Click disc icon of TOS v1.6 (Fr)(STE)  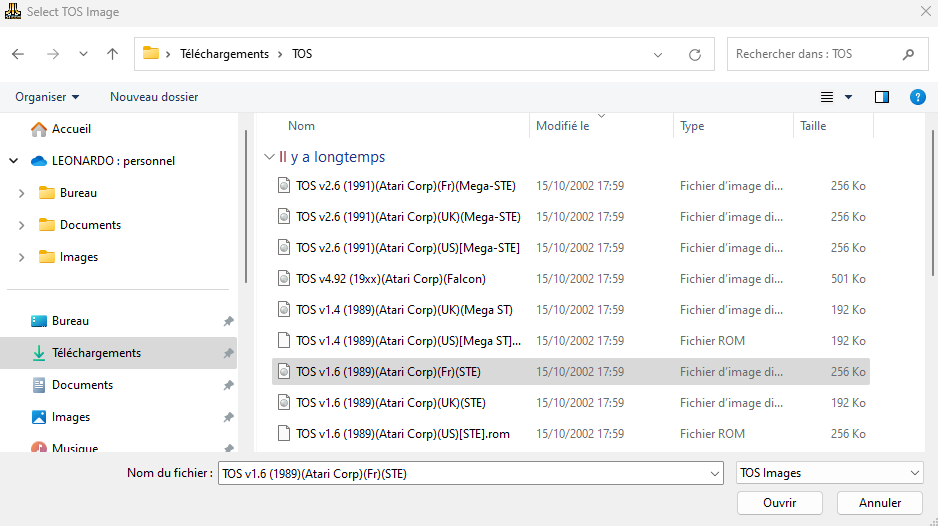[x=284, y=372]
